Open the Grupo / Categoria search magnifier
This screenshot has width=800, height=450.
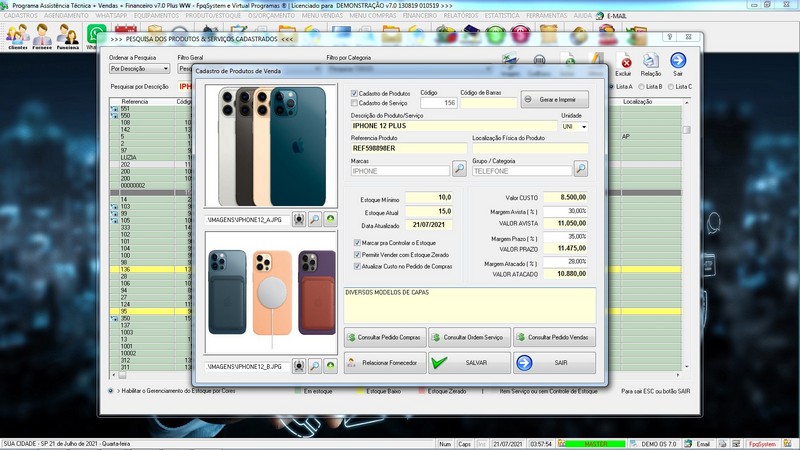coord(579,169)
